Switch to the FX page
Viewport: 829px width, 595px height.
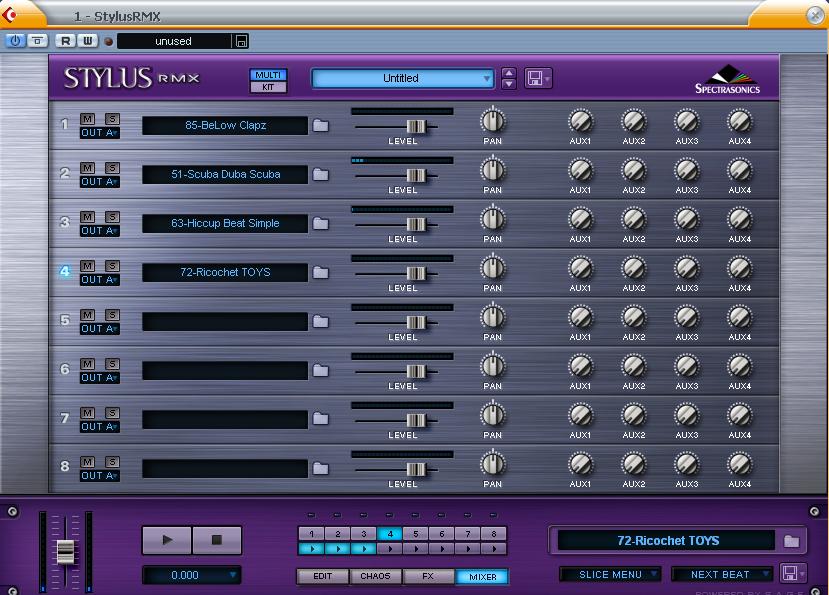coord(428,576)
